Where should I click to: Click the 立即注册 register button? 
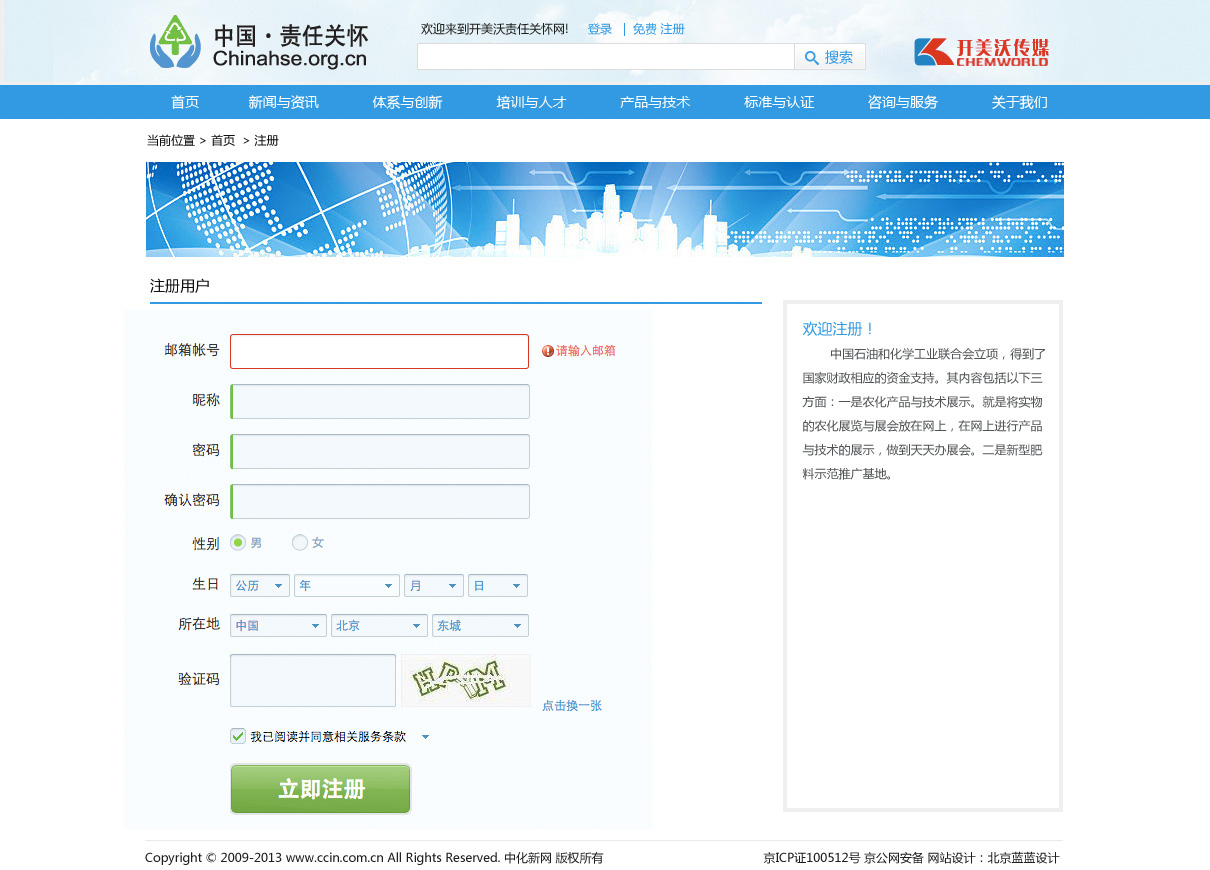(x=320, y=788)
